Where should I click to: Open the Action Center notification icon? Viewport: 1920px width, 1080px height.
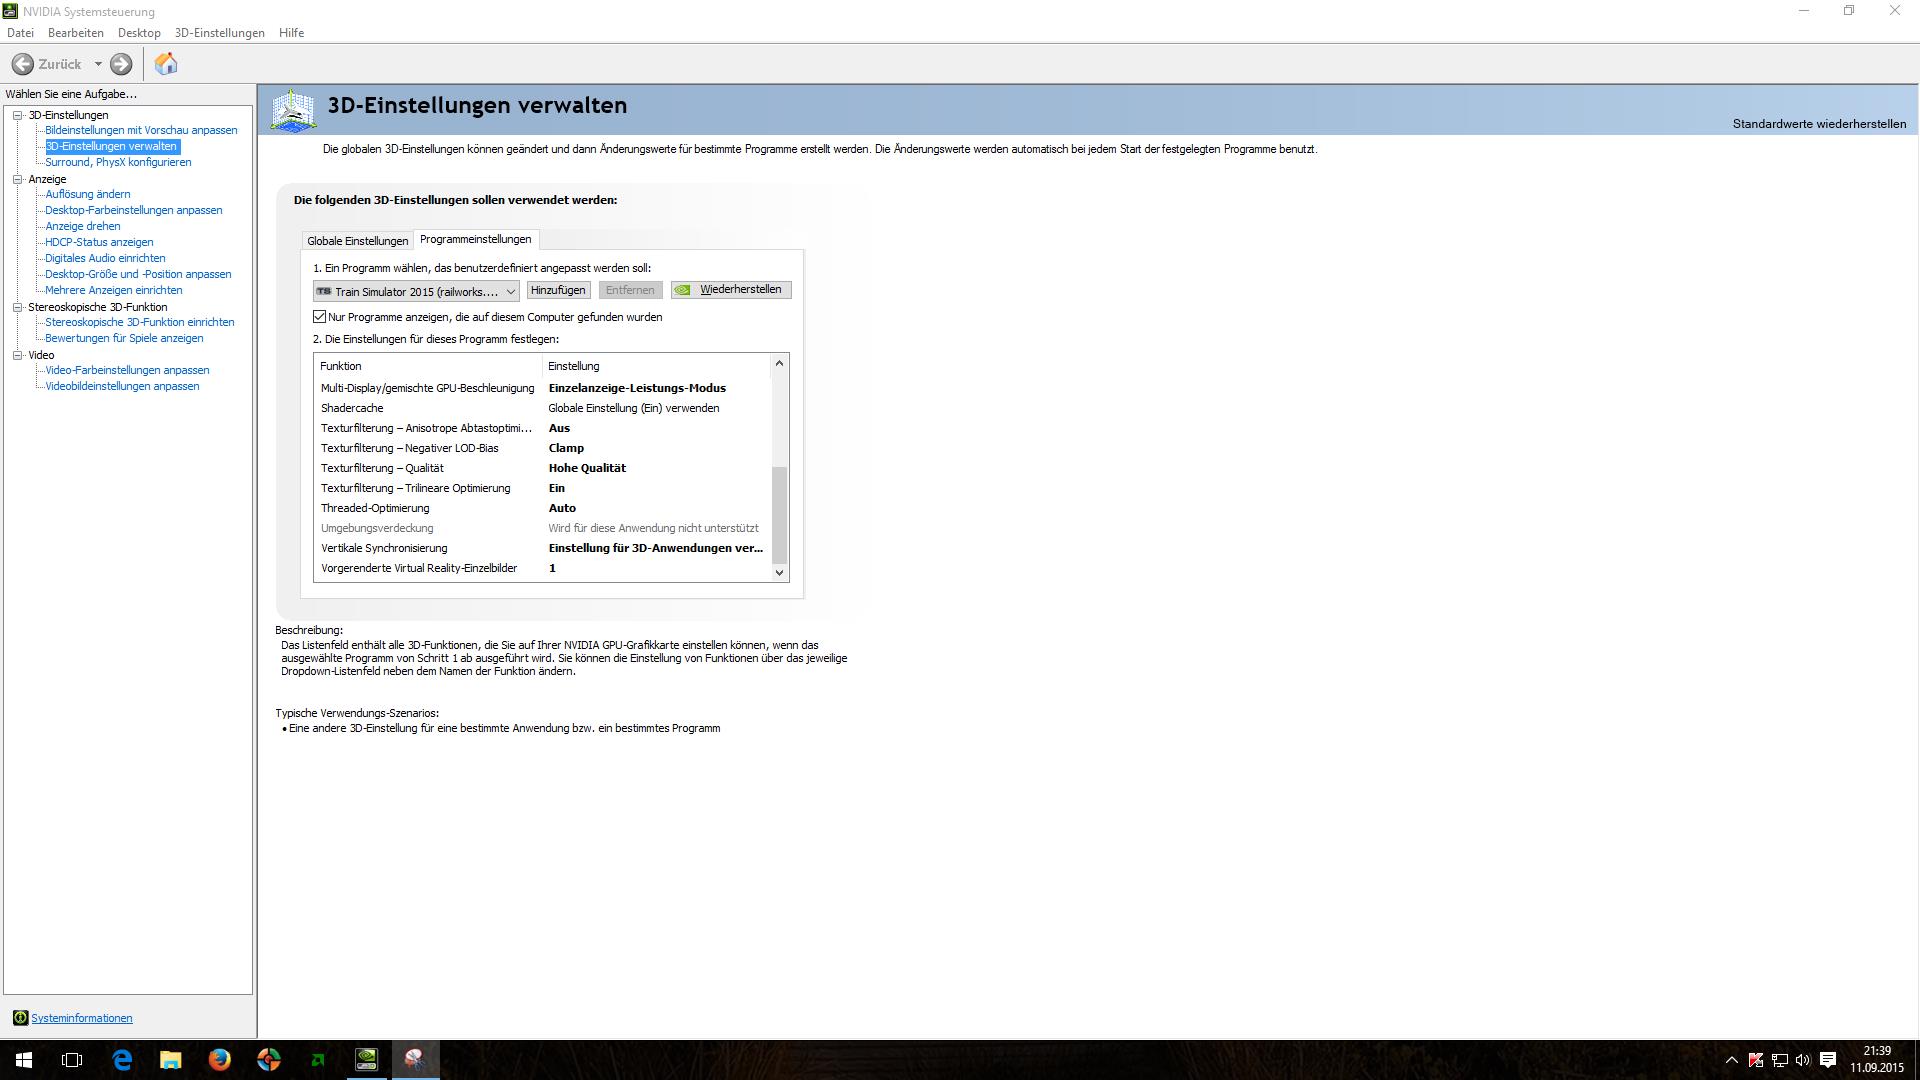click(x=1828, y=1060)
